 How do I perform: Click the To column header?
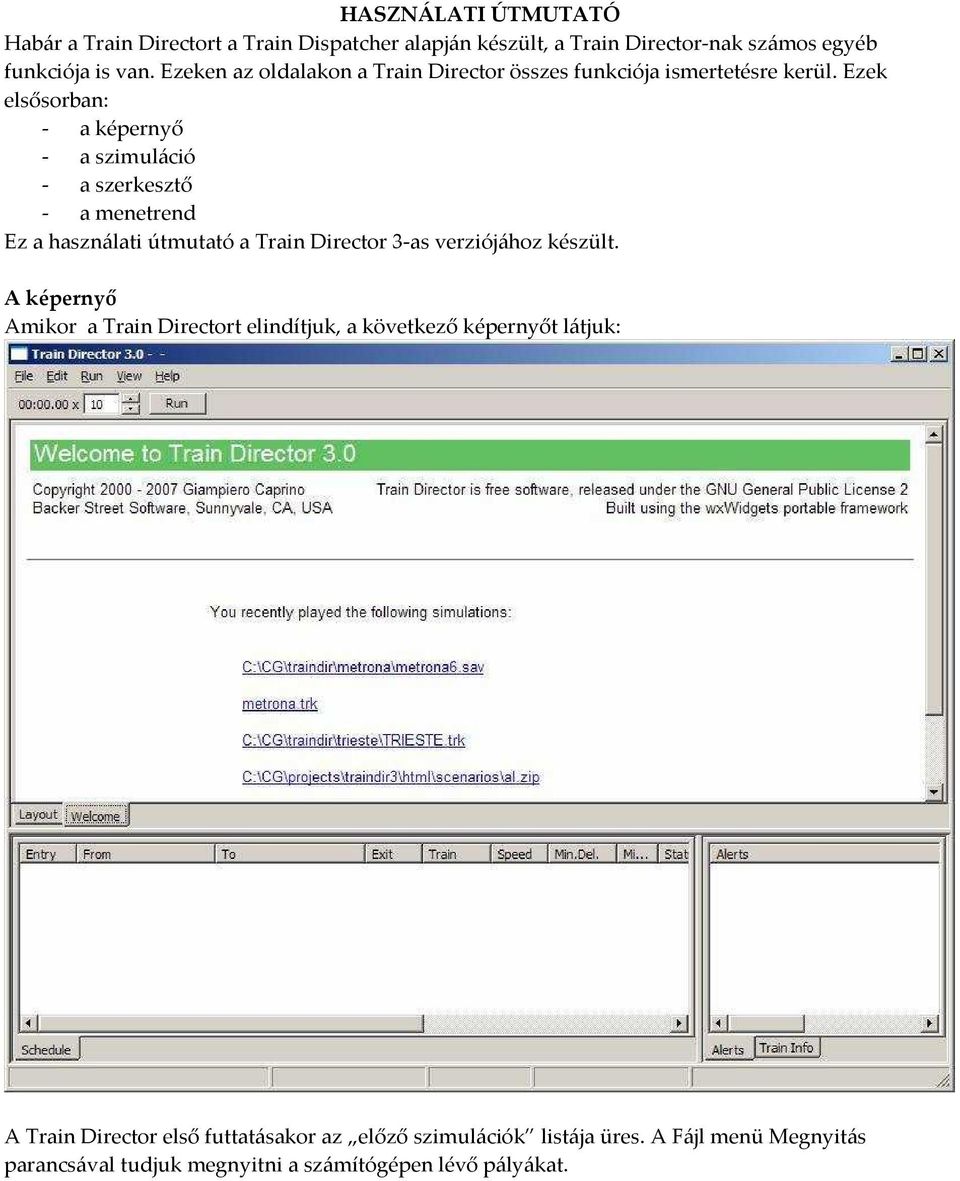290,854
